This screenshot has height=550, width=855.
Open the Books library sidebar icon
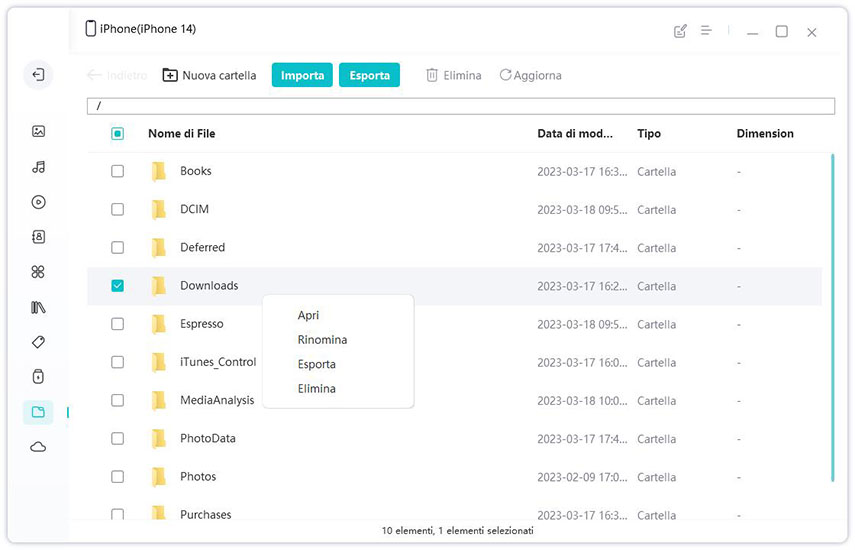(38, 307)
